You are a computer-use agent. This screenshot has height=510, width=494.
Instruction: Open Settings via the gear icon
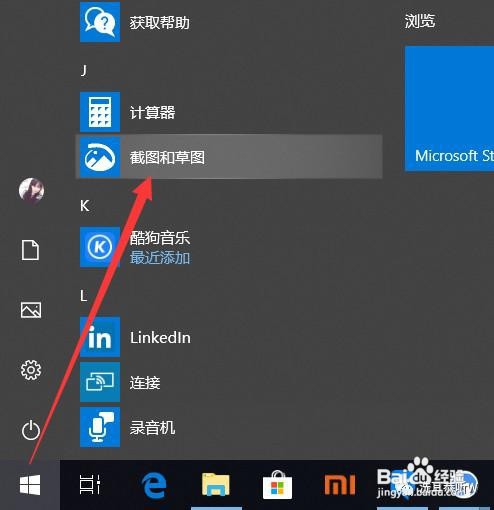[31, 370]
